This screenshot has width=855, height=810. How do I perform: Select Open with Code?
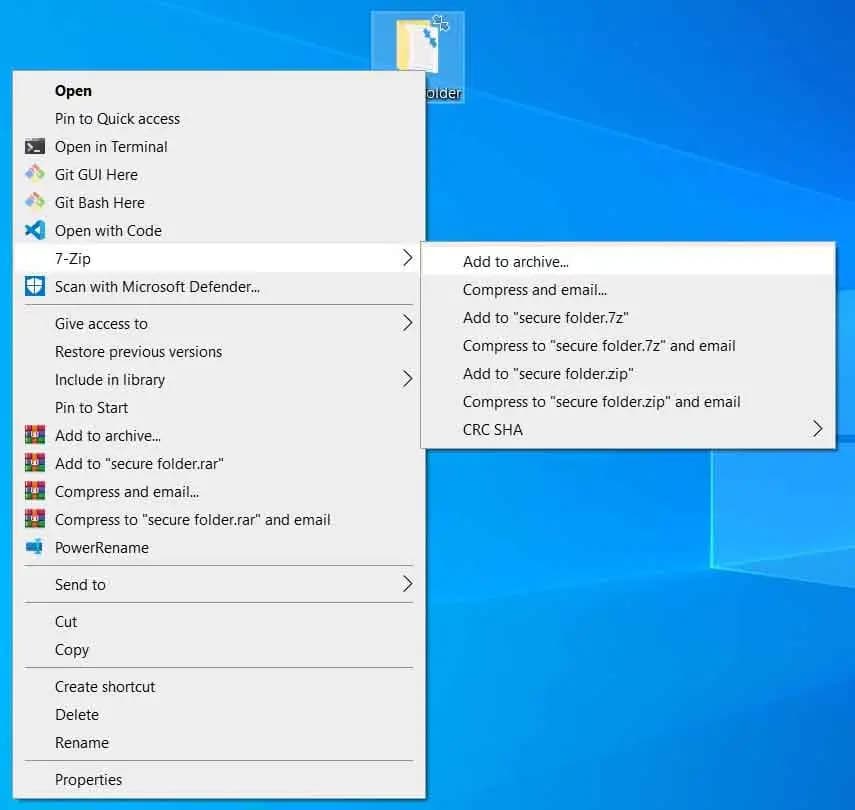218,231
